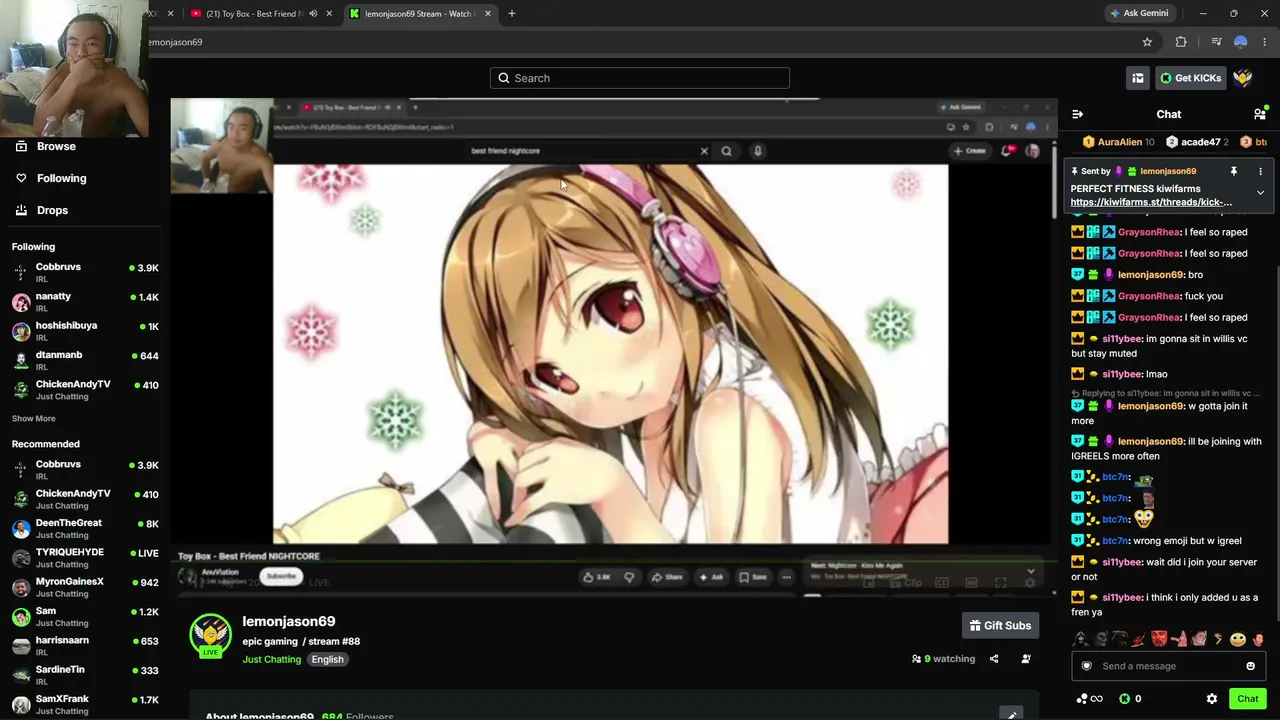The image size is (1280, 720).
Task: Open Sam channel in Recommended list
Action: [85, 616]
